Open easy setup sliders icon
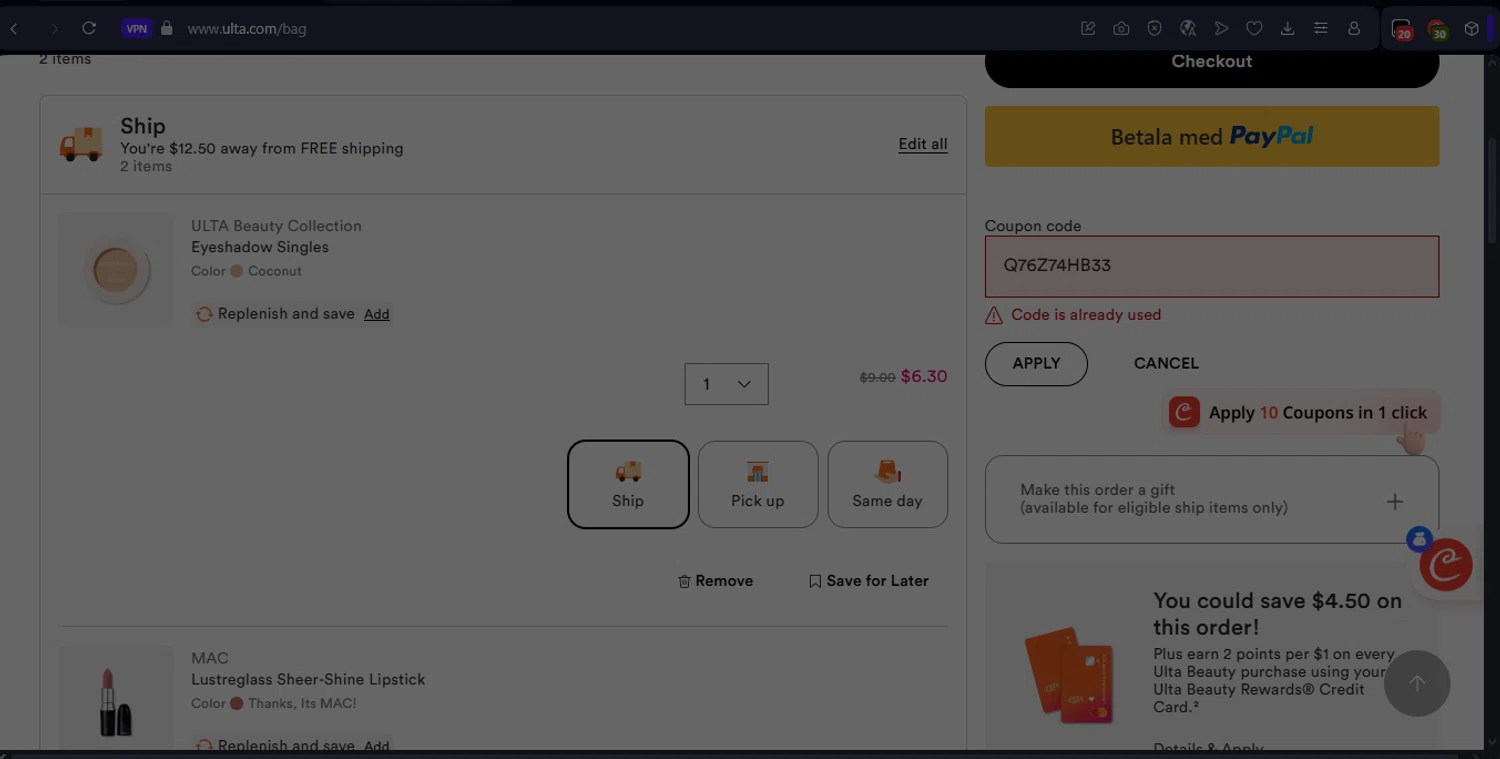 point(1321,29)
